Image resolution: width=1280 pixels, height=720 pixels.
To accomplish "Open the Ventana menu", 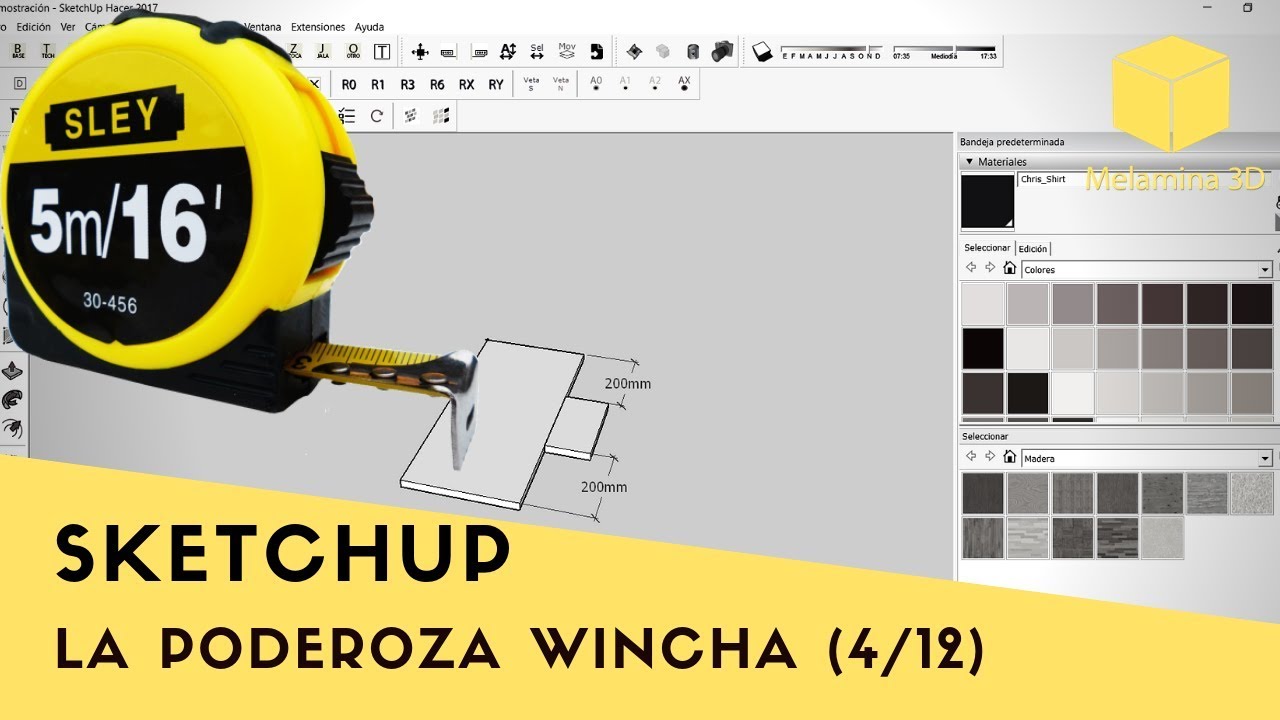I will [263, 27].
